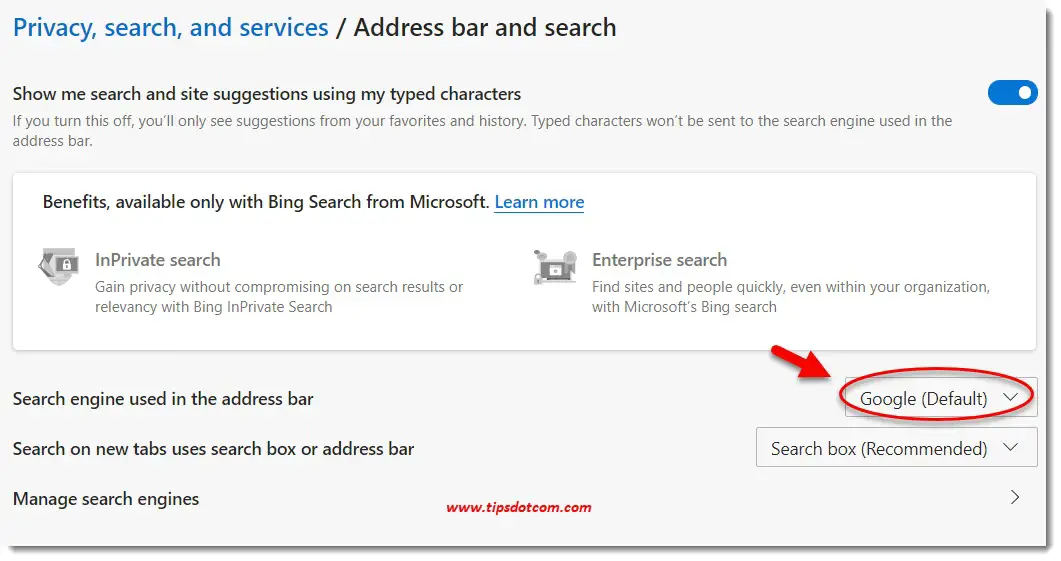Click the Learn more link about Bing benefits
Image resolution: width=1061 pixels, height=561 pixels.
coord(539,202)
